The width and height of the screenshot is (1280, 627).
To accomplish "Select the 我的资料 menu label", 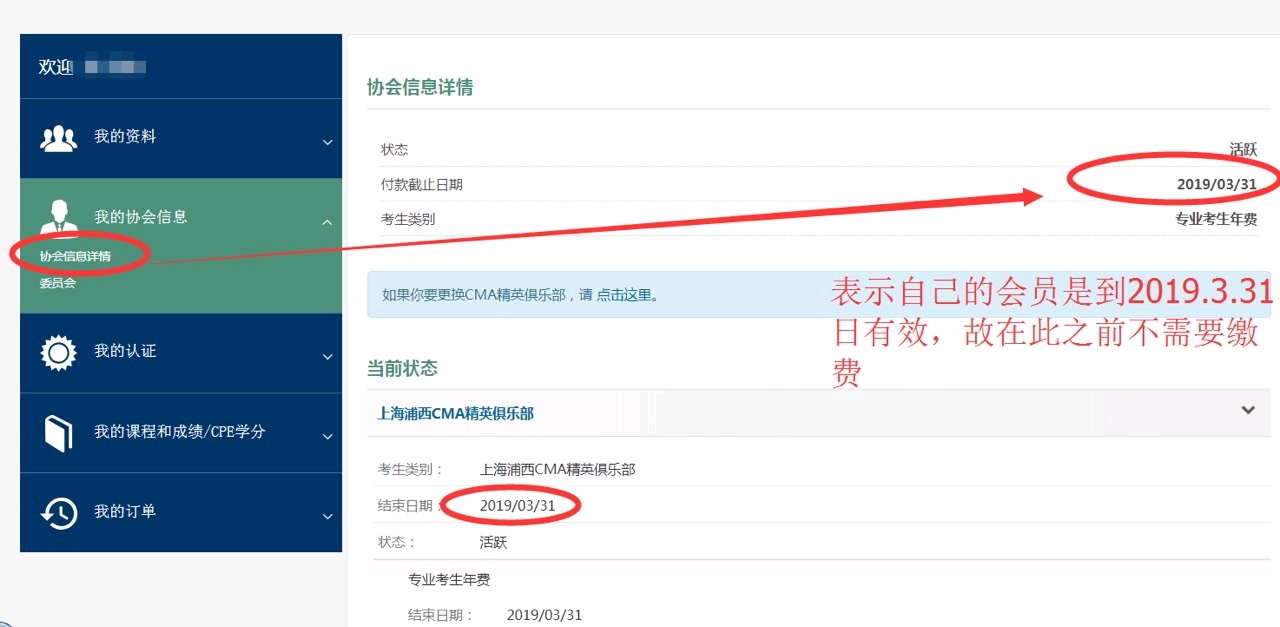I will click(125, 137).
